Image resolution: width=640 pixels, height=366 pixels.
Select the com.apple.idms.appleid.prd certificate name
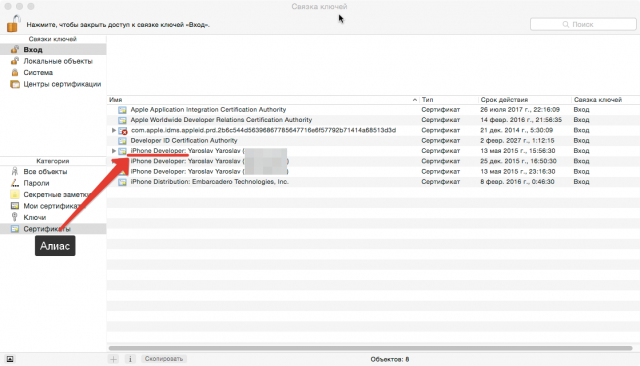click(x=263, y=130)
